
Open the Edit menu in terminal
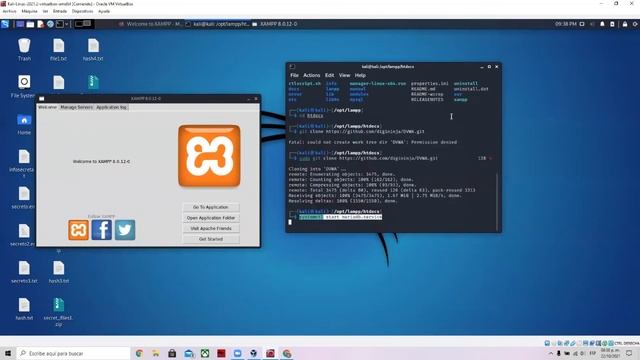(x=329, y=76)
